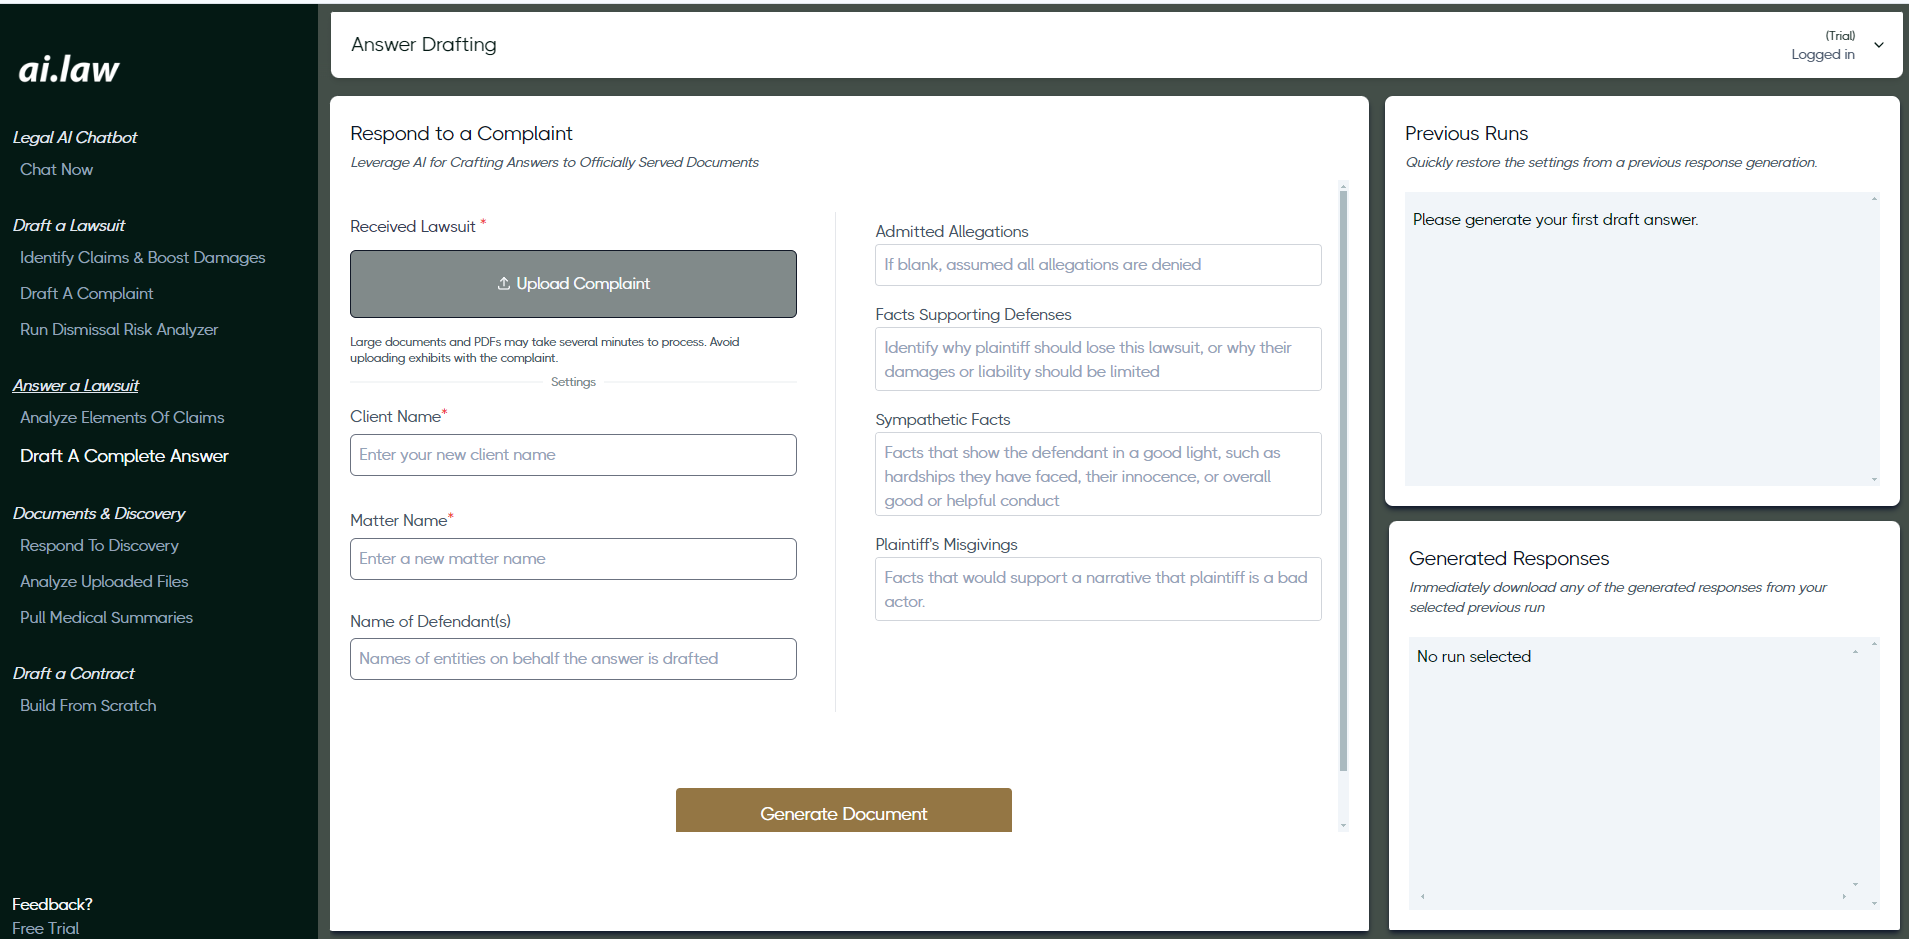Click the Feedback? link
Viewport: 1909px width, 939px height.
(52, 904)
